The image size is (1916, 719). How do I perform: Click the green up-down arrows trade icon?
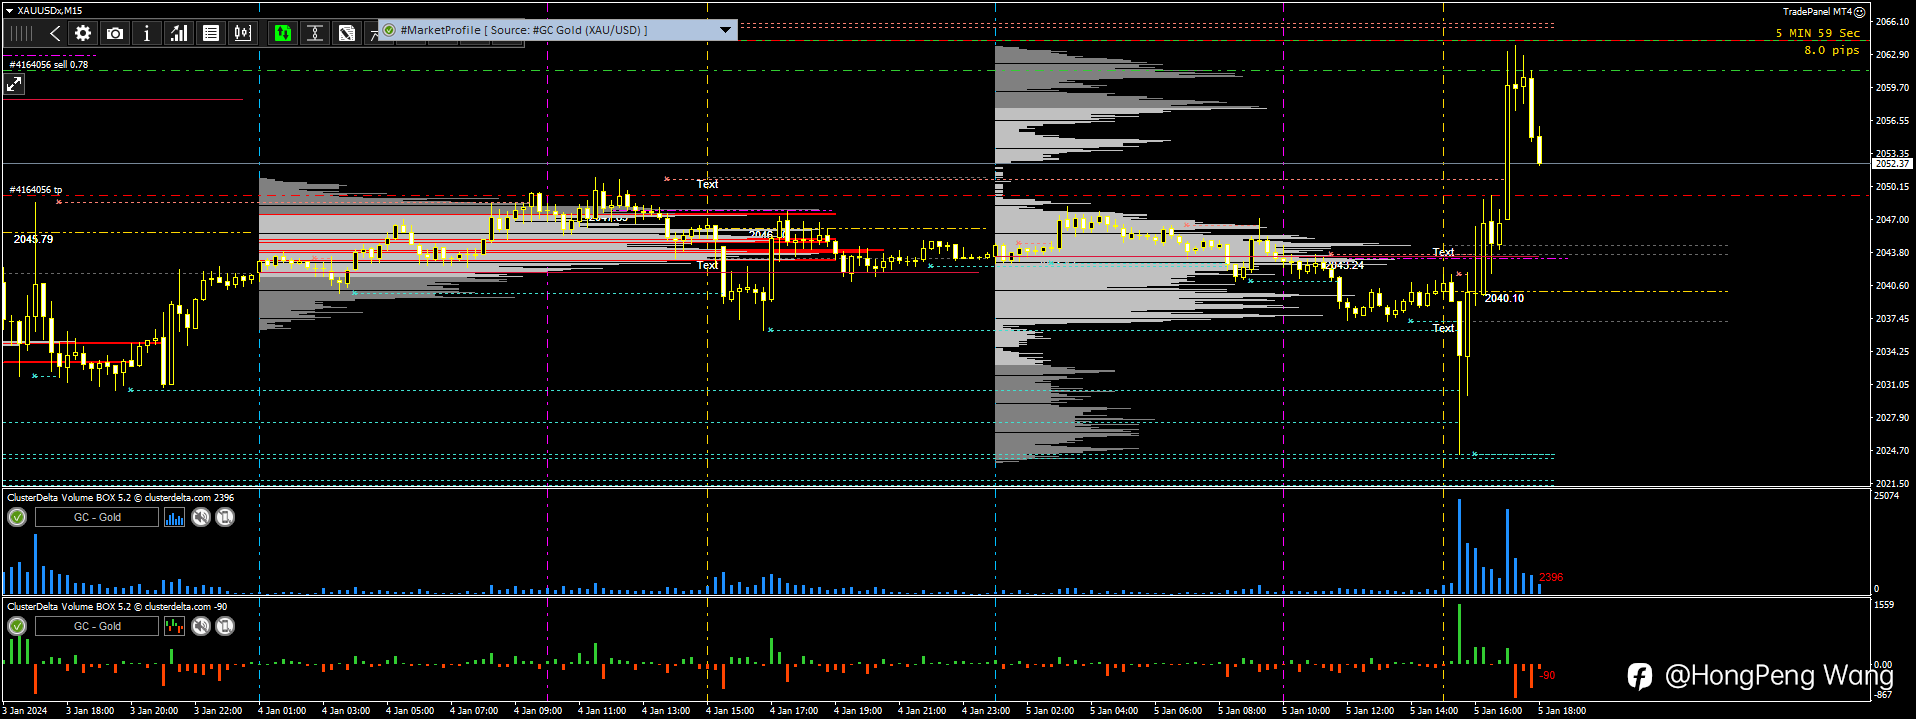coord(283,33)
